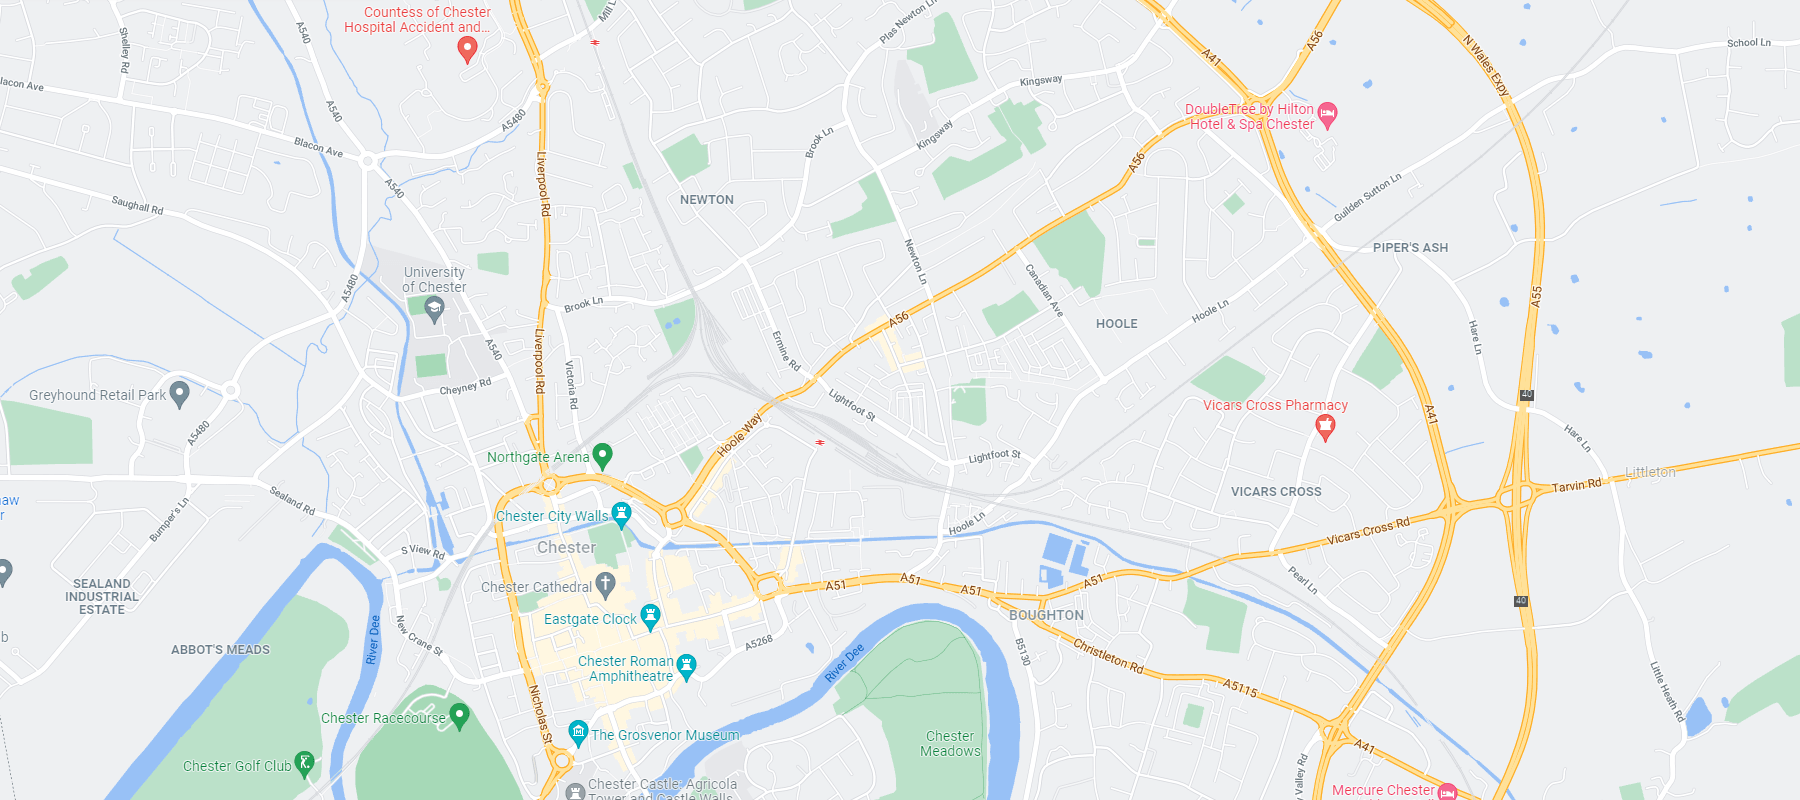Select the Chester City Walls landmark icon
Screen dimensions: 1800x800
click(621, 515)
